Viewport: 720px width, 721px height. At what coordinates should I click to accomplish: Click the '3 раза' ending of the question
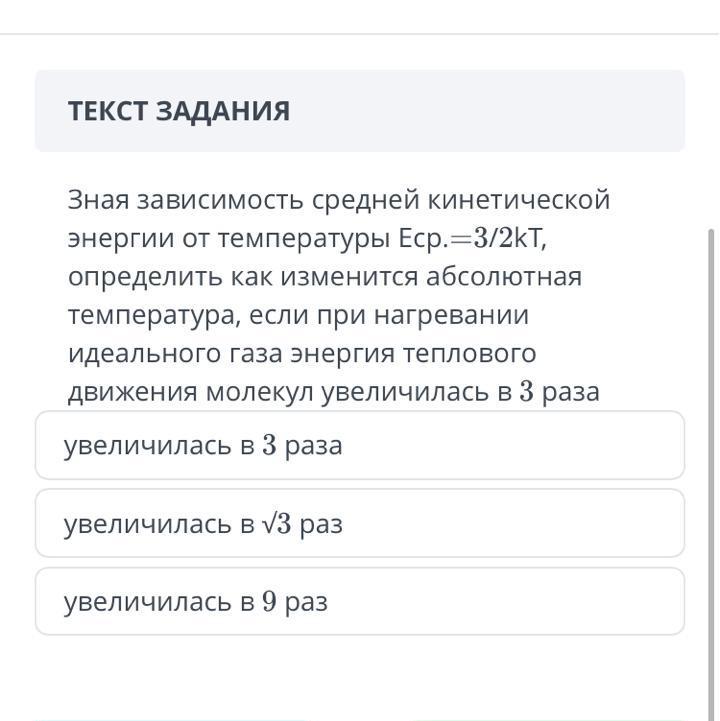tap(560, 392)
